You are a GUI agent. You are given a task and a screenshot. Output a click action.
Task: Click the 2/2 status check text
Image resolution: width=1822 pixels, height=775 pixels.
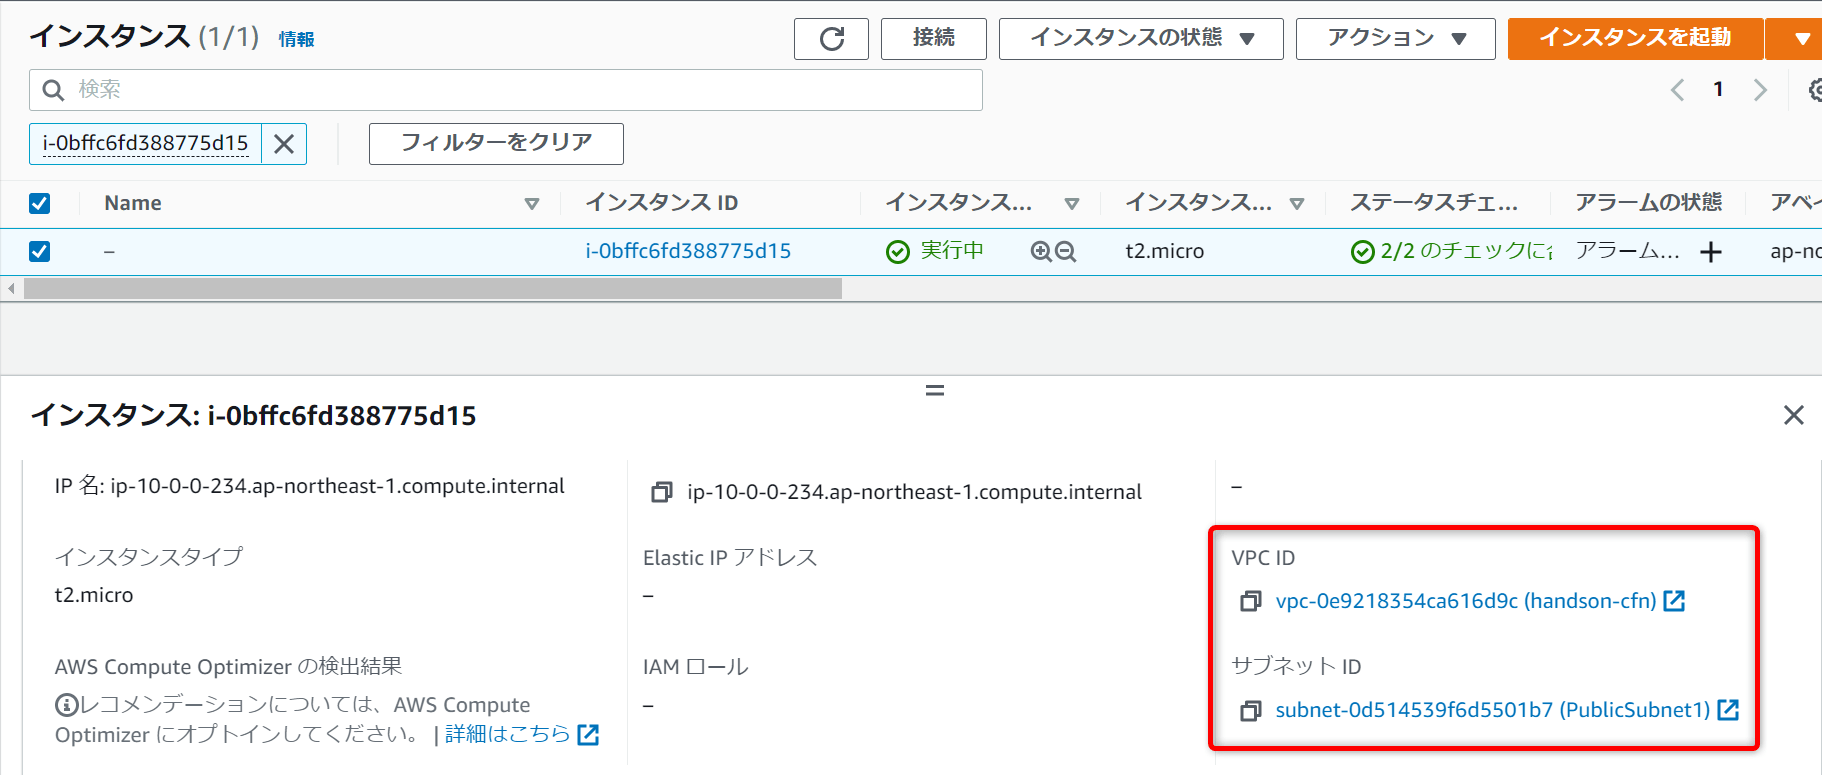pyautogui.click(x=1466, y=251)
